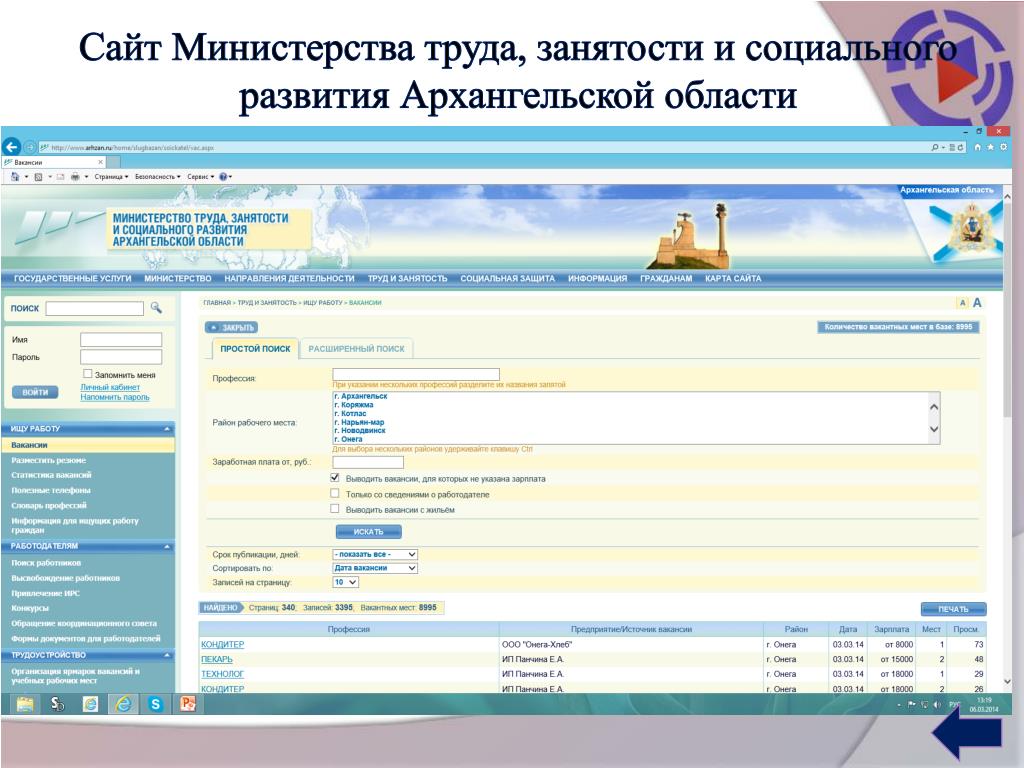Screen dimensions: 1024x768
Task: Check Выводить вакансии с жильём
Action: pyautogui.click(x=335, y=509)
